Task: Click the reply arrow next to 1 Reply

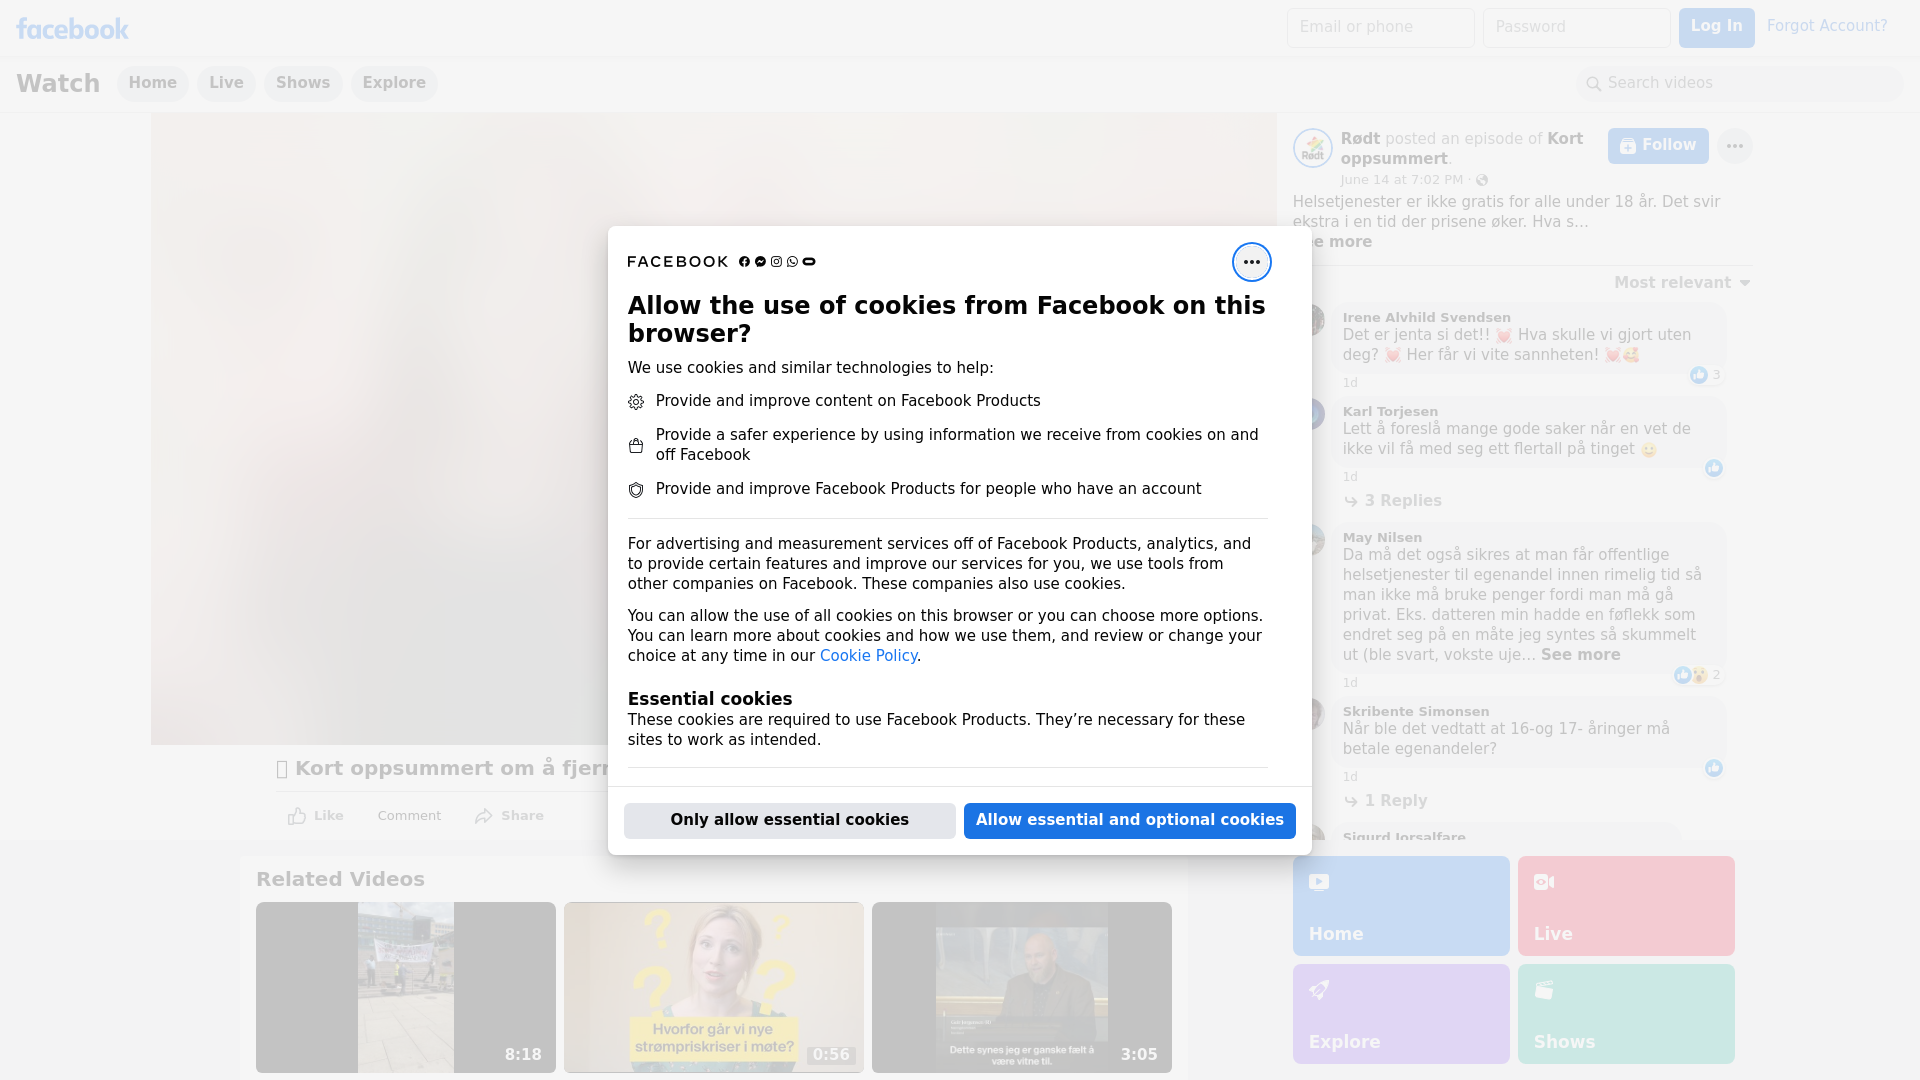Action: [1351, 801]
